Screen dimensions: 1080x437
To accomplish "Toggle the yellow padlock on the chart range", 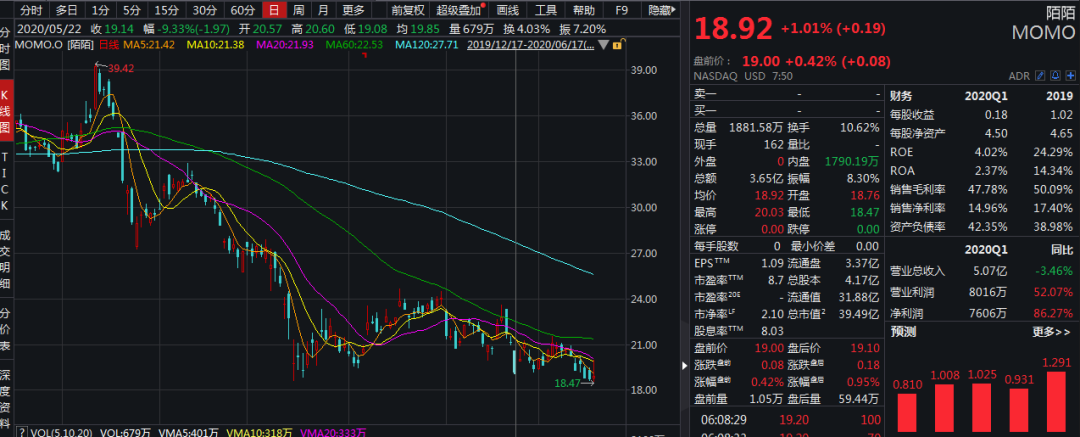I will coord(617,45).
